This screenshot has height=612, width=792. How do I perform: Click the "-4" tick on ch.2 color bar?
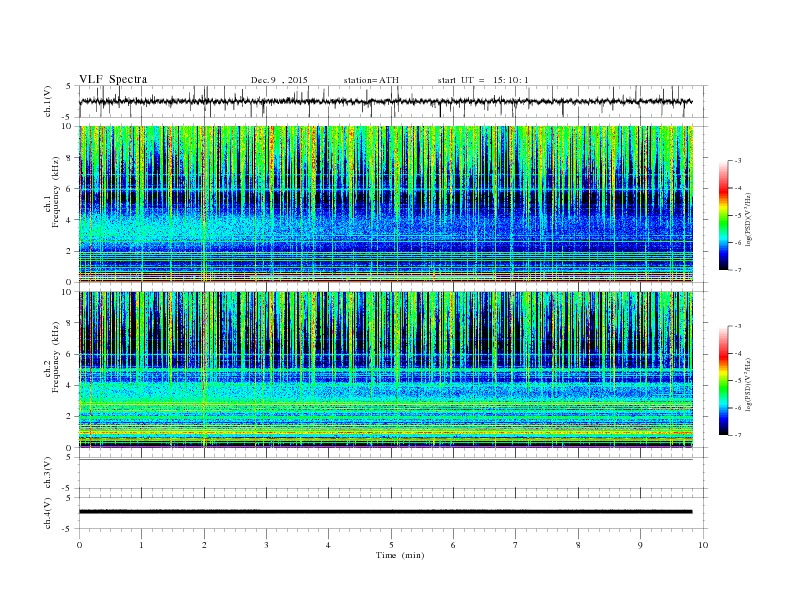(738, 353)
